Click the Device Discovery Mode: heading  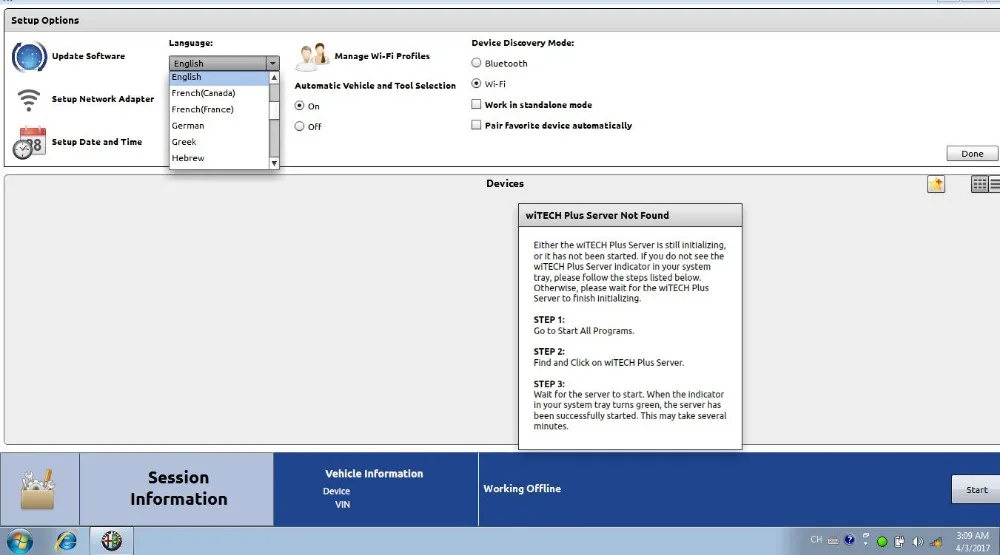coord(522,43)
